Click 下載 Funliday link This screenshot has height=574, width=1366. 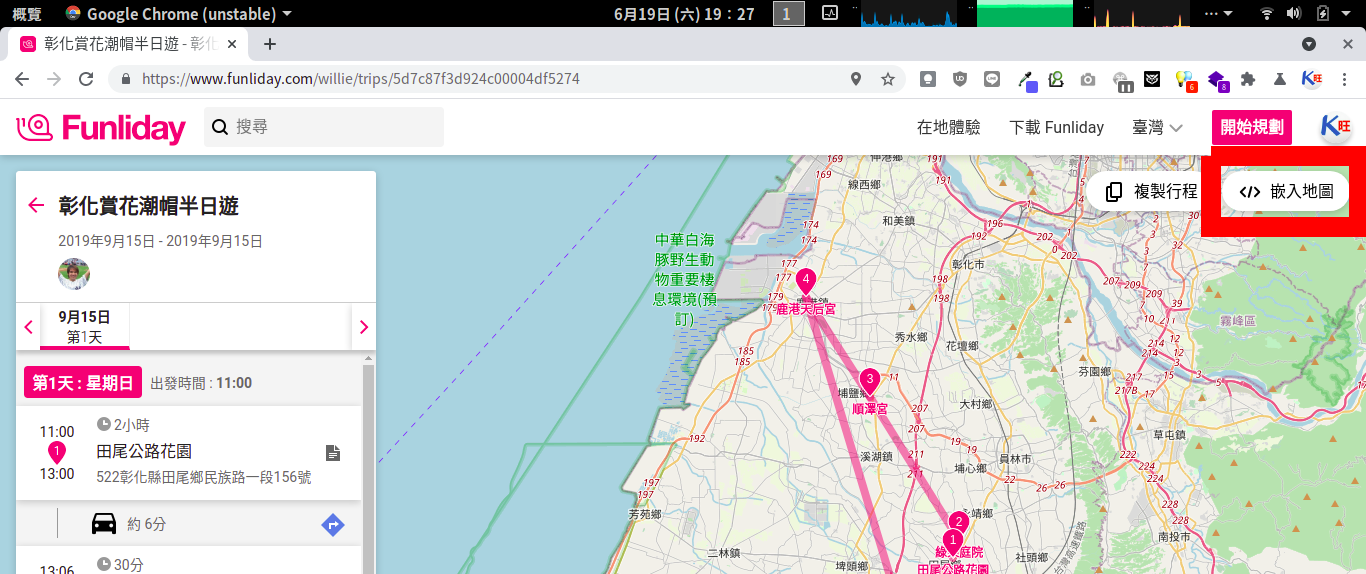point(1056,128)
